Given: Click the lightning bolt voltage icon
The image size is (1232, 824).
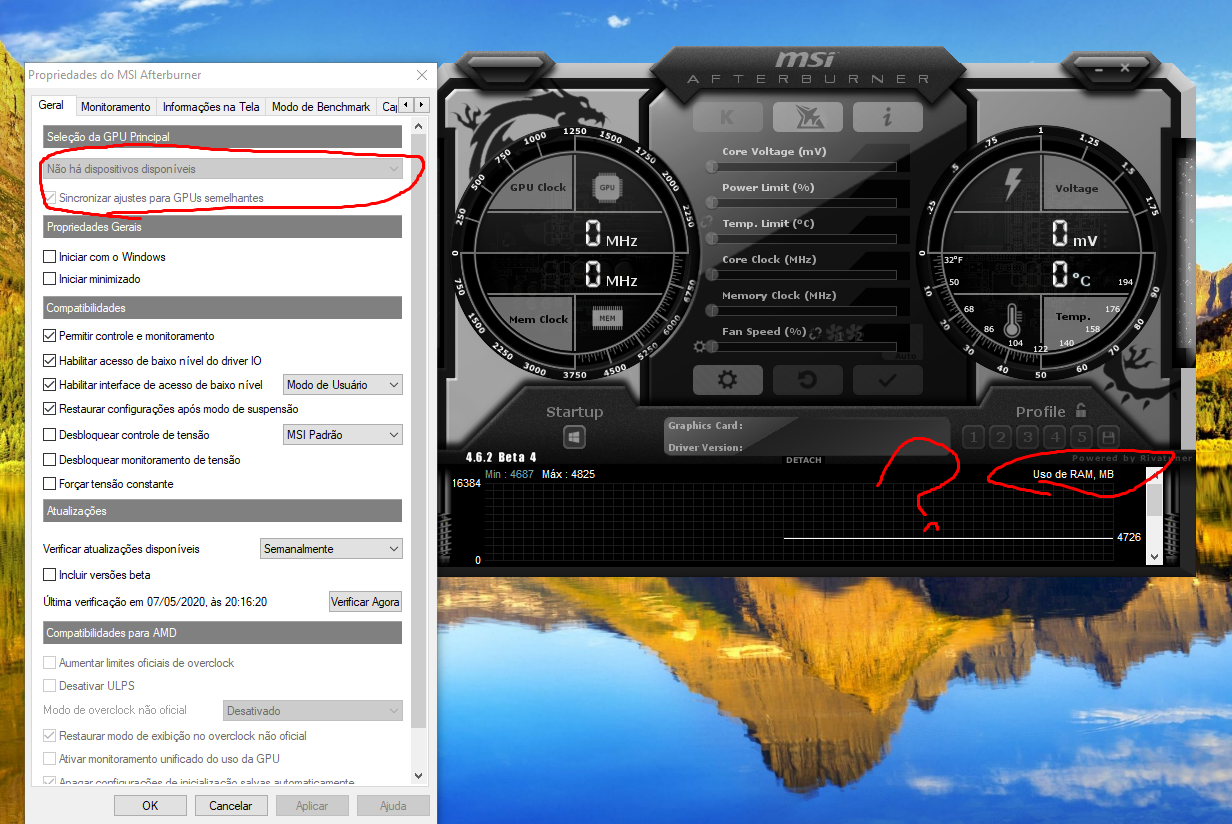Looking at the screenshot, I should click(1013, 183).
